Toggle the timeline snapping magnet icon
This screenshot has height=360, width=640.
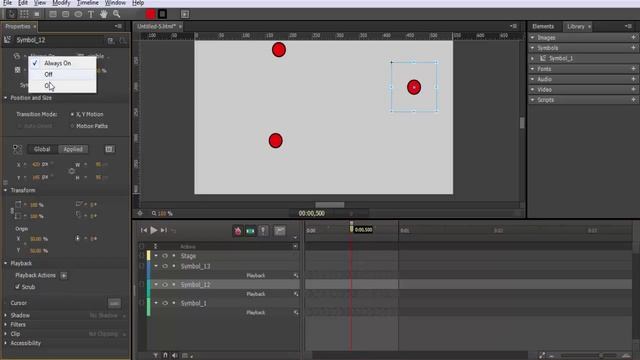165,356
